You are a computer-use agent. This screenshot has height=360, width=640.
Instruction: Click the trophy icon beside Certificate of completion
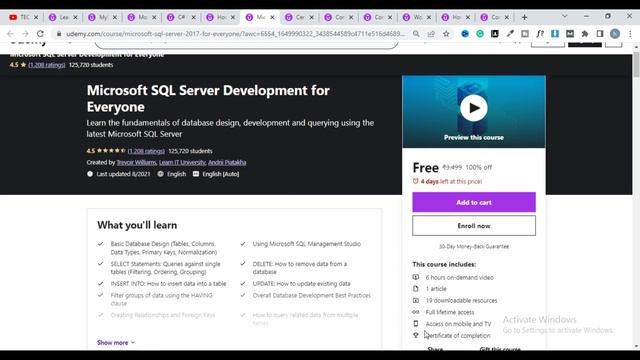click(x=416, y=335)
